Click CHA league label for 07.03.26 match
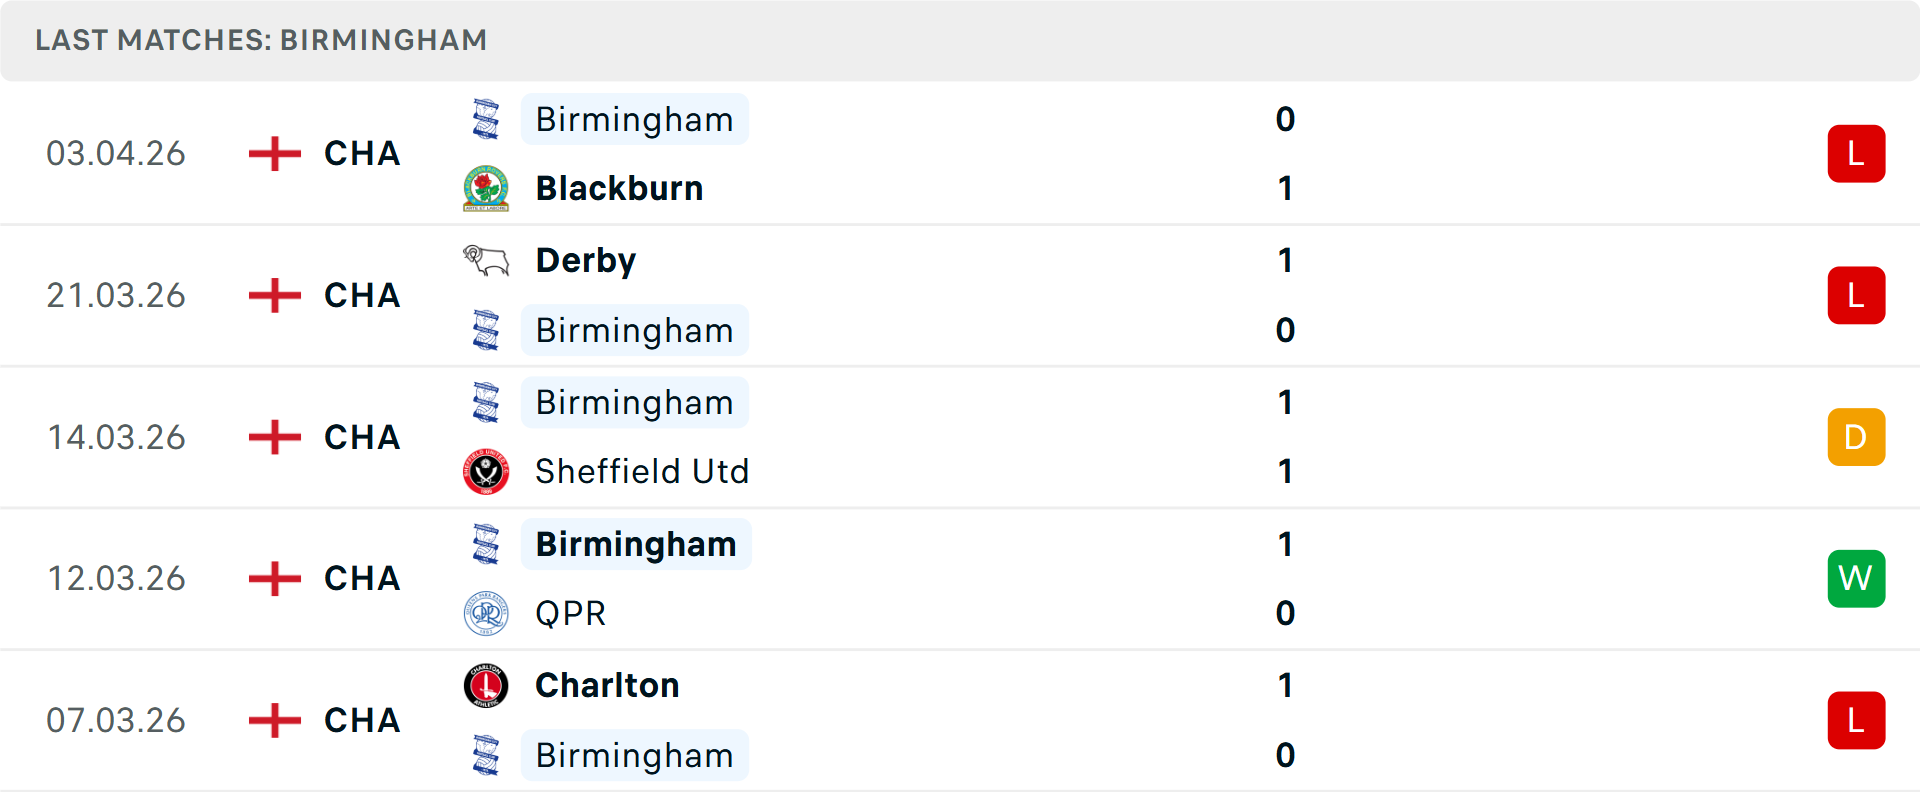 coord(362,720)
